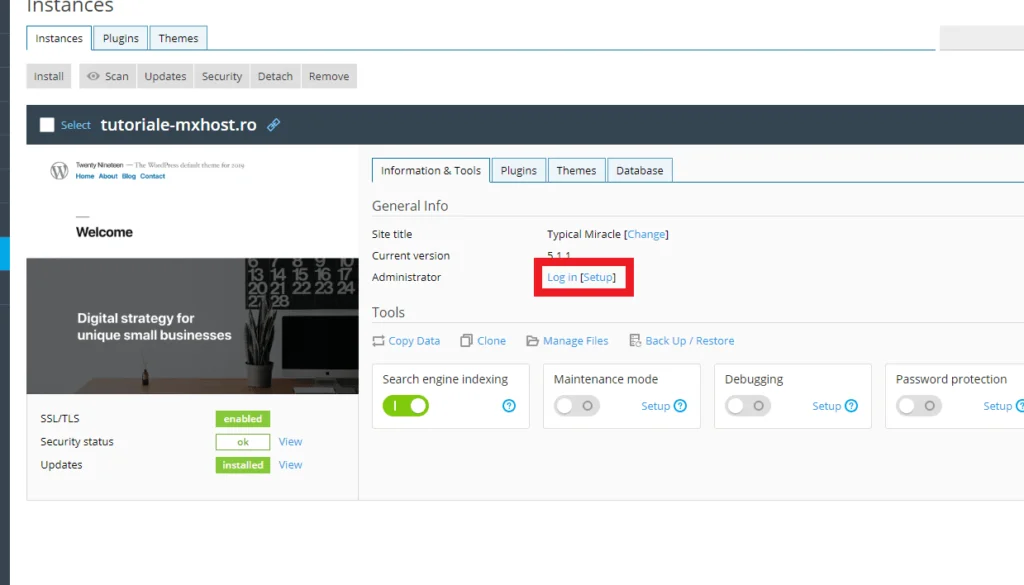Viewport: 1024px width, 585px height.
Task: Click the Copy Data icon
Action: pyautogui.click(x=378, y=341)
